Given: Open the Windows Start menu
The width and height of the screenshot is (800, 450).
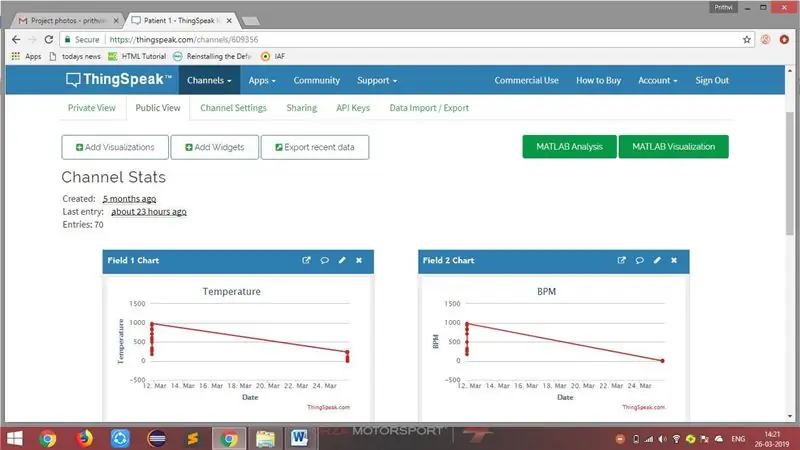Looking at the screenshot, I should pos(14,438).
